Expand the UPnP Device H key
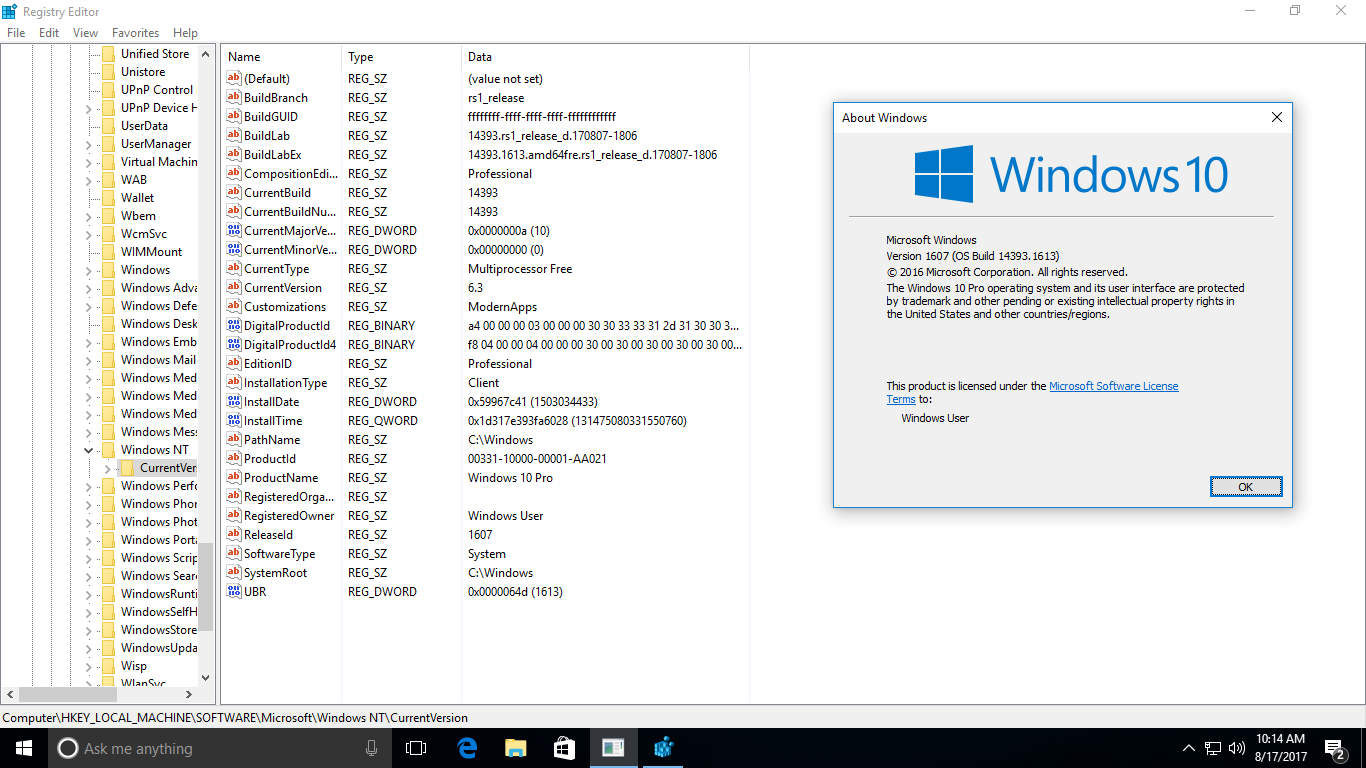Viewport: 1366px width, 768px height. coord(89,108)
